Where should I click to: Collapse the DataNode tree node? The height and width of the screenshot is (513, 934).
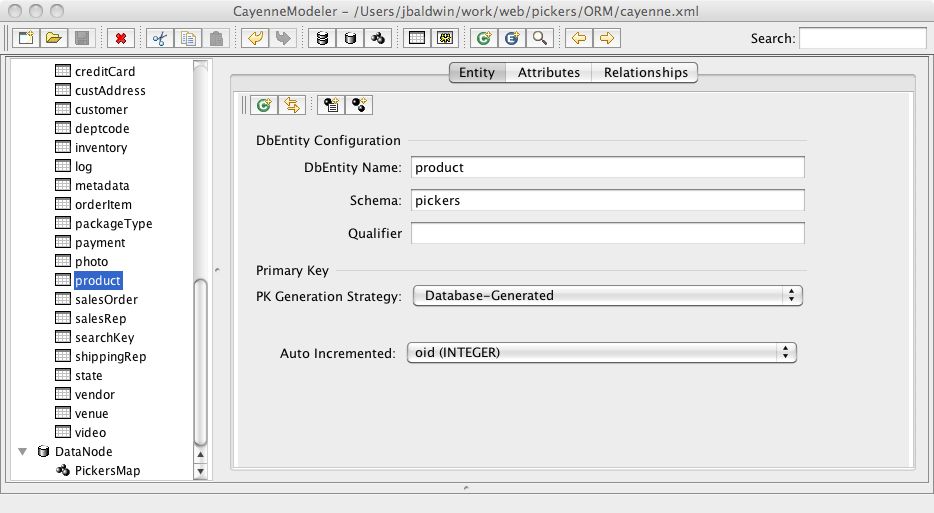click(x=22, y=452)
